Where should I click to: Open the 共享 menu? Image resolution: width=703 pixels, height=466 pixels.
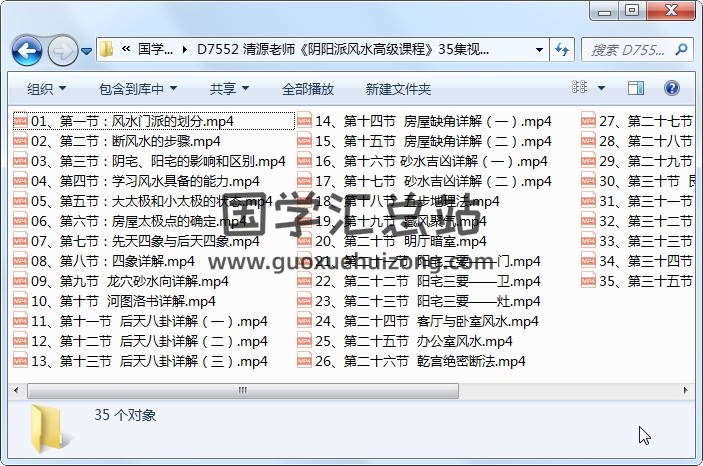click(x=230, y=88)
